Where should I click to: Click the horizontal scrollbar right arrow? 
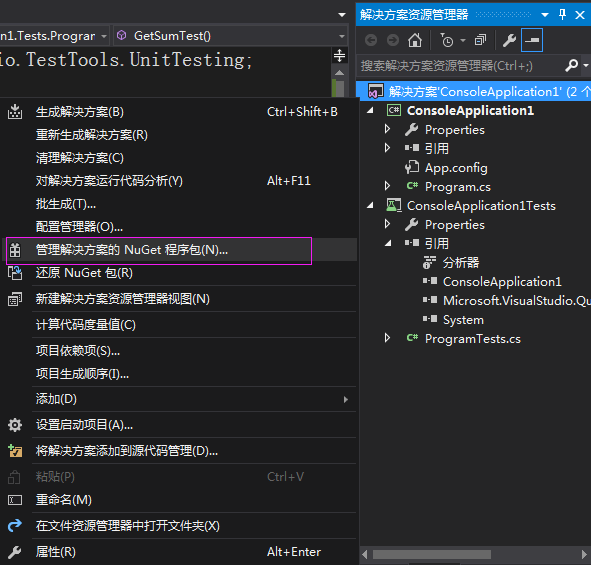pos(585,554)
